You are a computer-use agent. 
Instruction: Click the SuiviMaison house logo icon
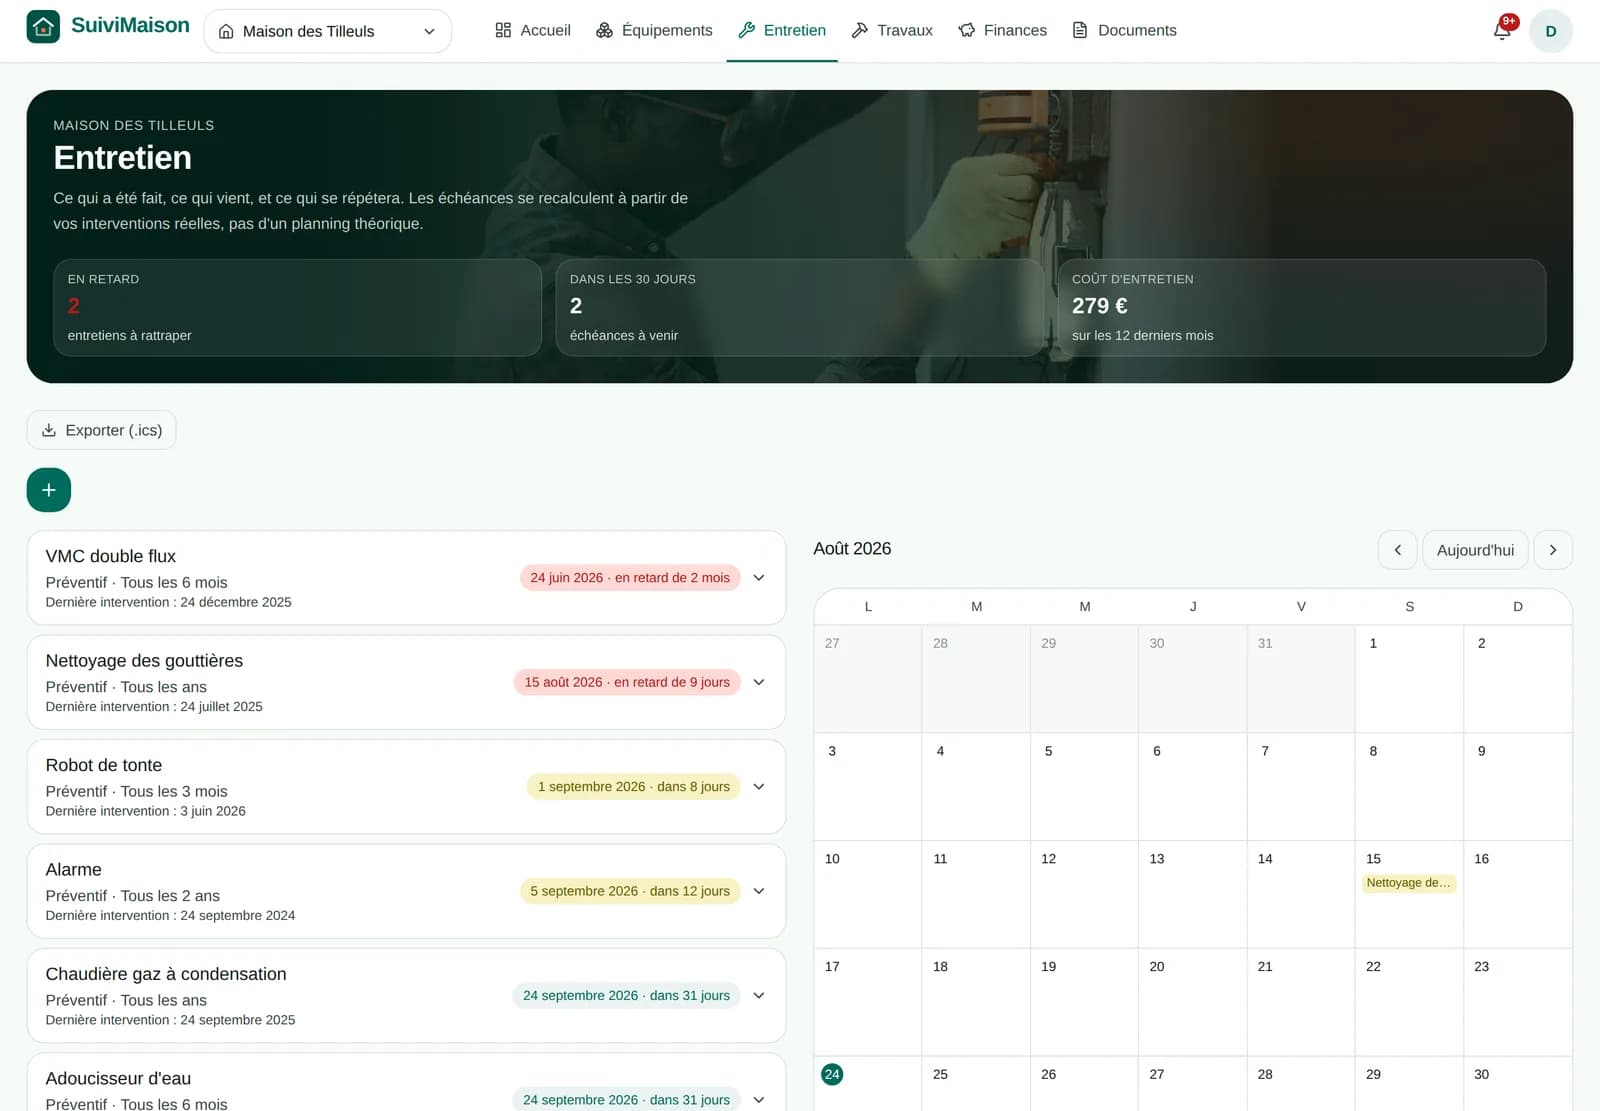coord(43,27)
